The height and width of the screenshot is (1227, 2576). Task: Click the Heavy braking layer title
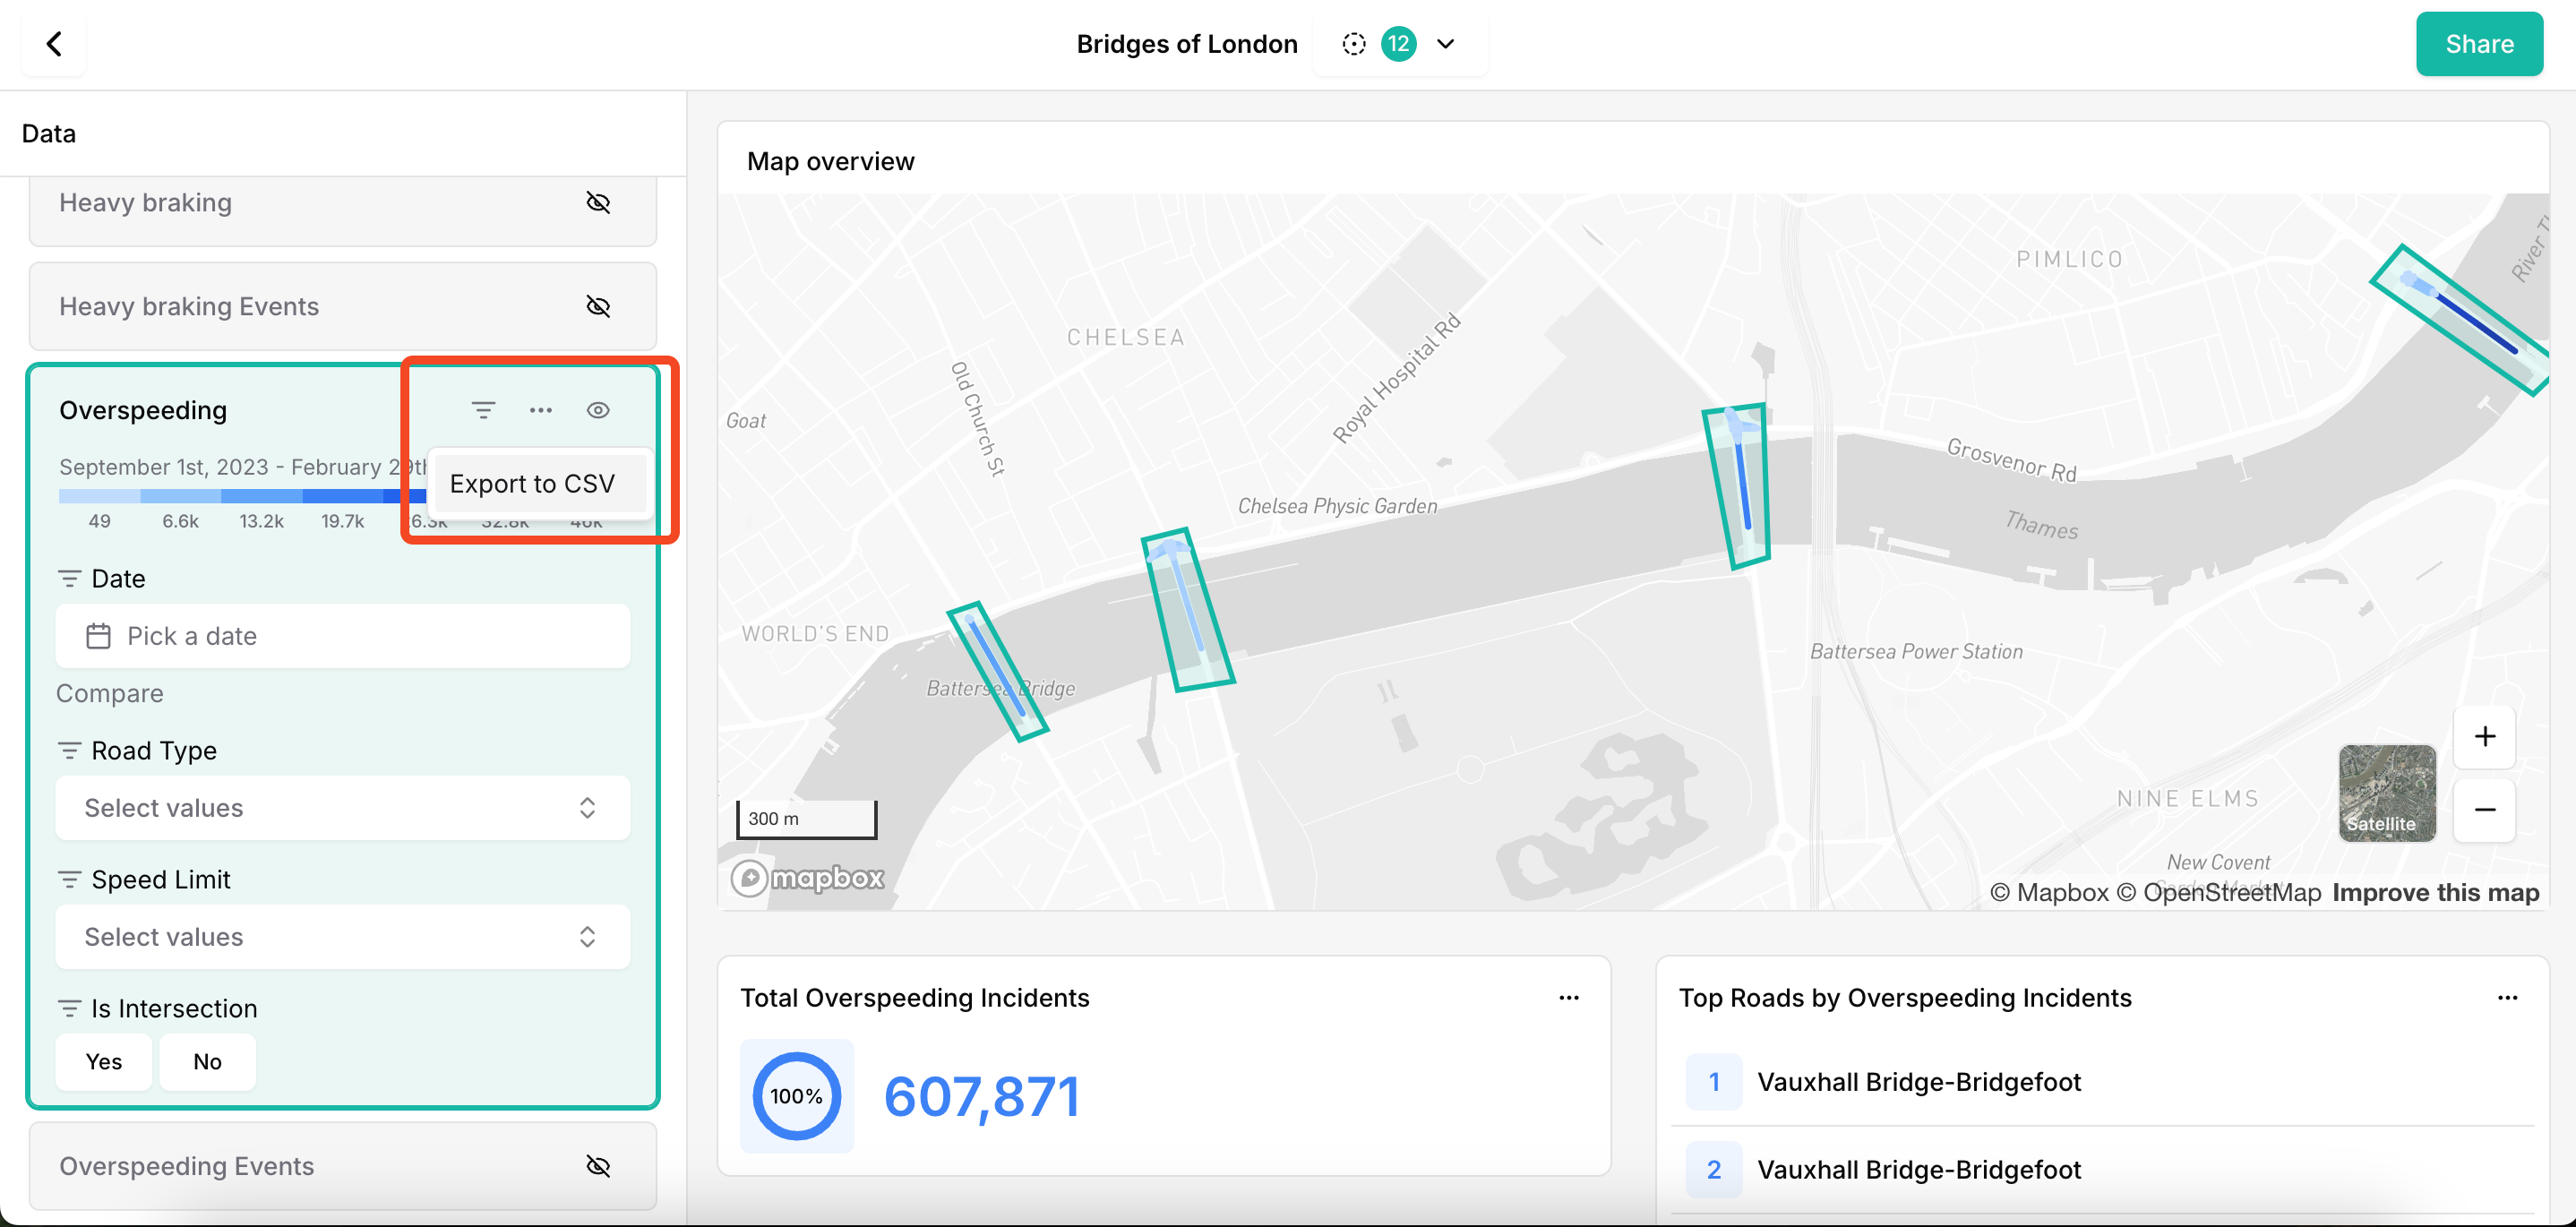[x=145, y=203]
